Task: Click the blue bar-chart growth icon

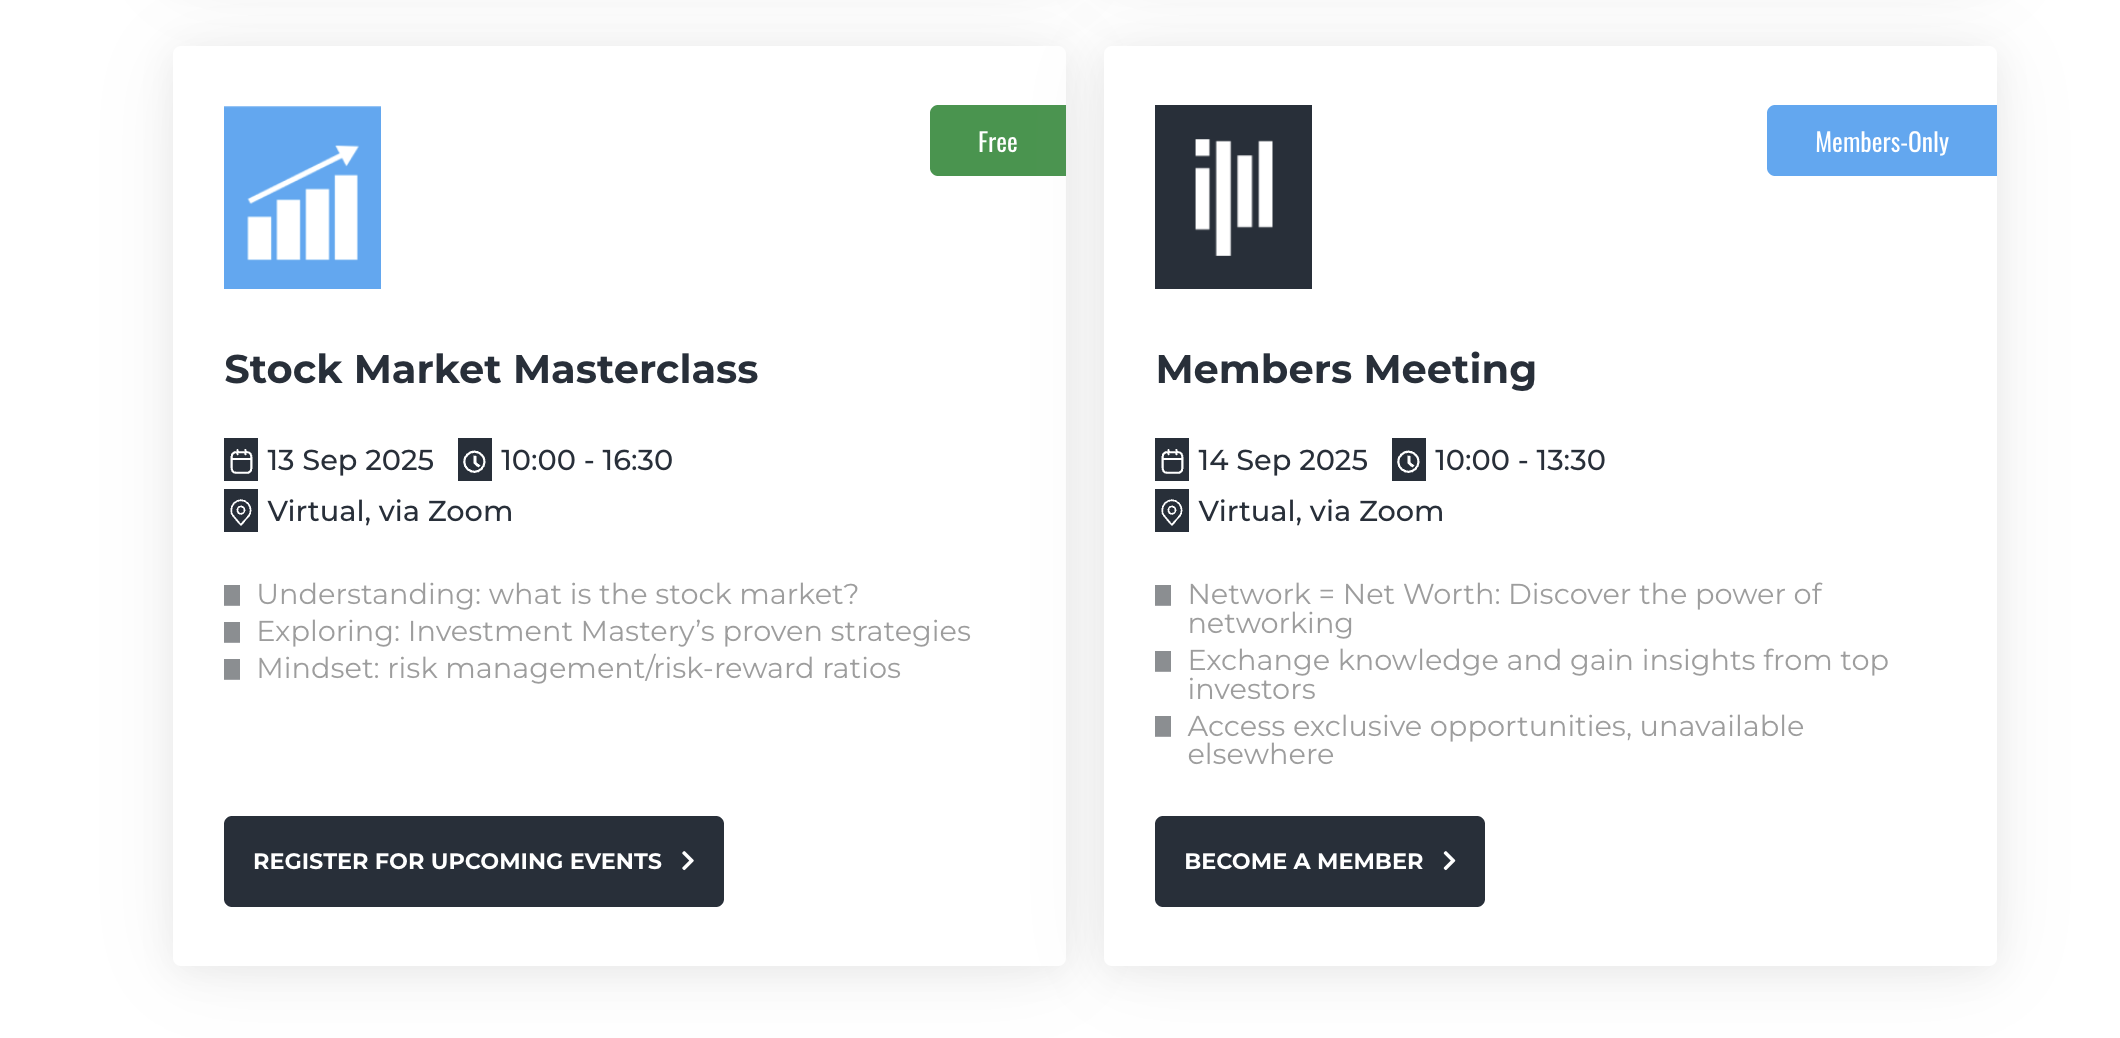Action: tap(302, 197)
